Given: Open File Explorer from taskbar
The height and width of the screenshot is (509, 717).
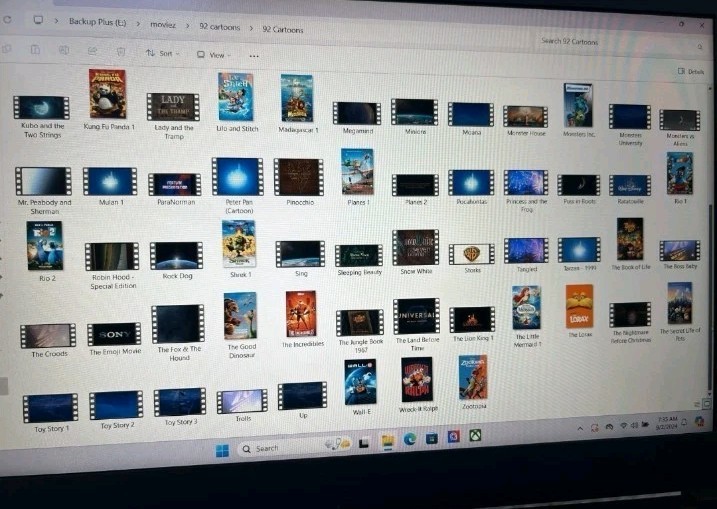Looking at the screenshot, I should point(387,441).
